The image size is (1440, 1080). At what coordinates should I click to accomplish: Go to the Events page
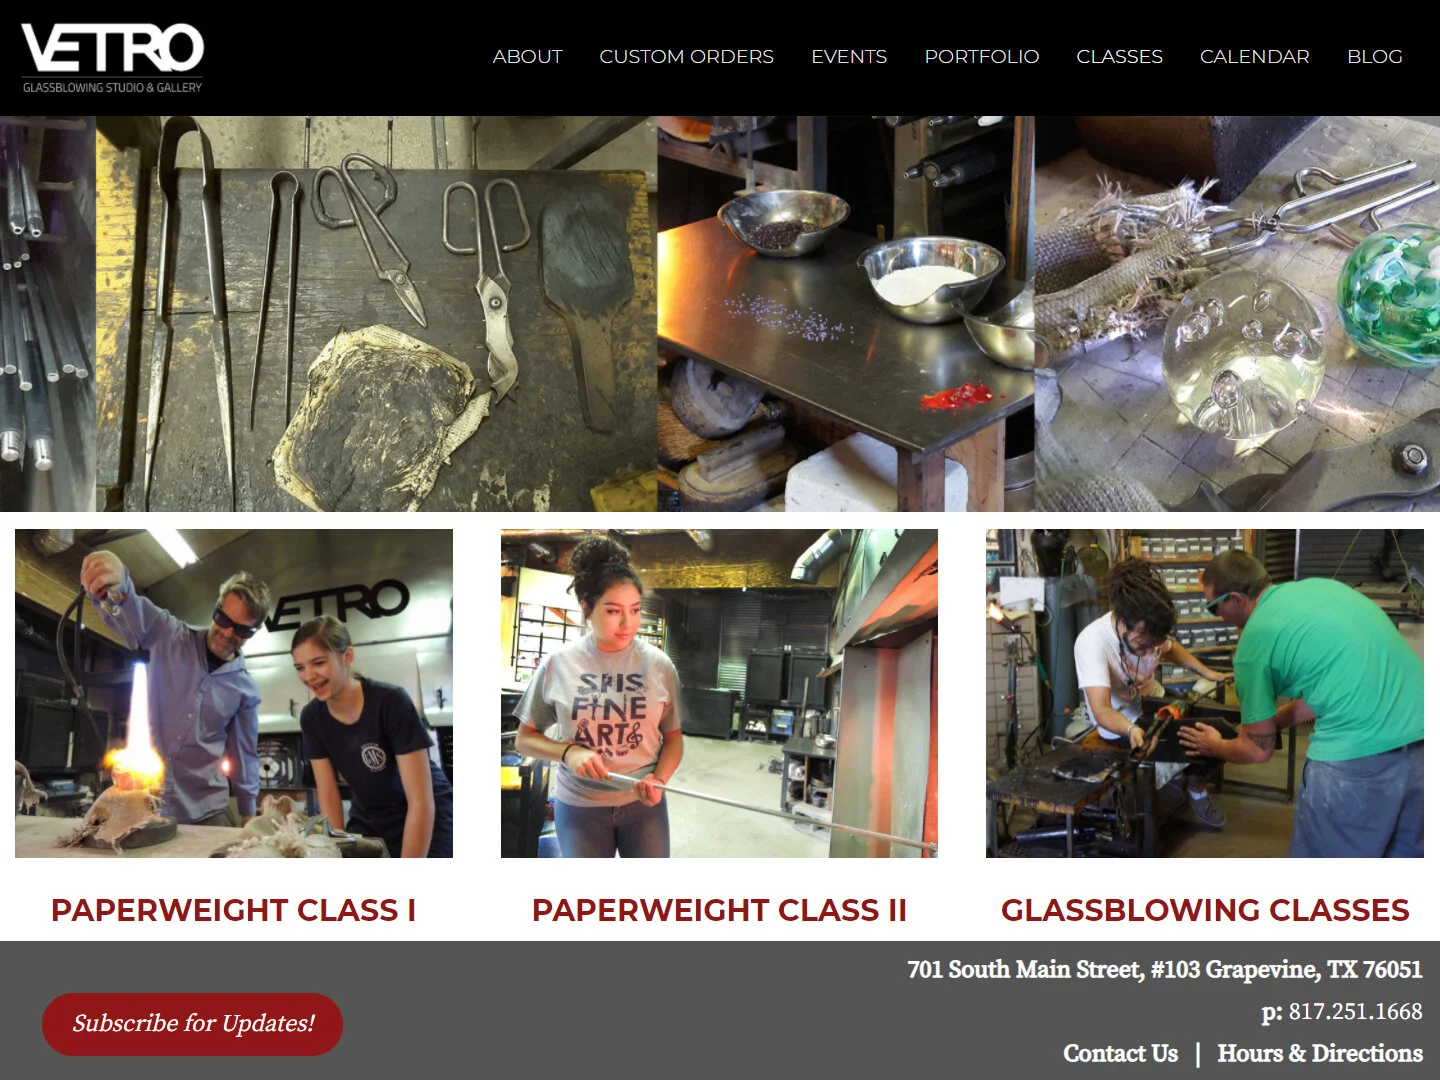tap(849, 57)
